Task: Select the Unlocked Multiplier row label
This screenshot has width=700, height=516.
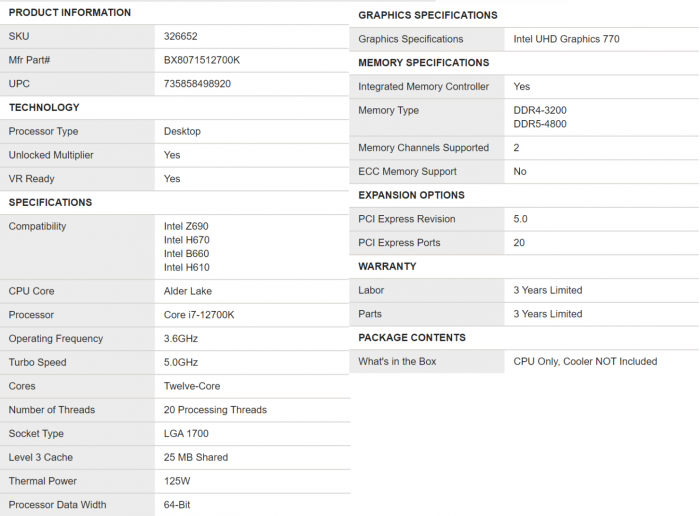Action: tap(51, 155)
